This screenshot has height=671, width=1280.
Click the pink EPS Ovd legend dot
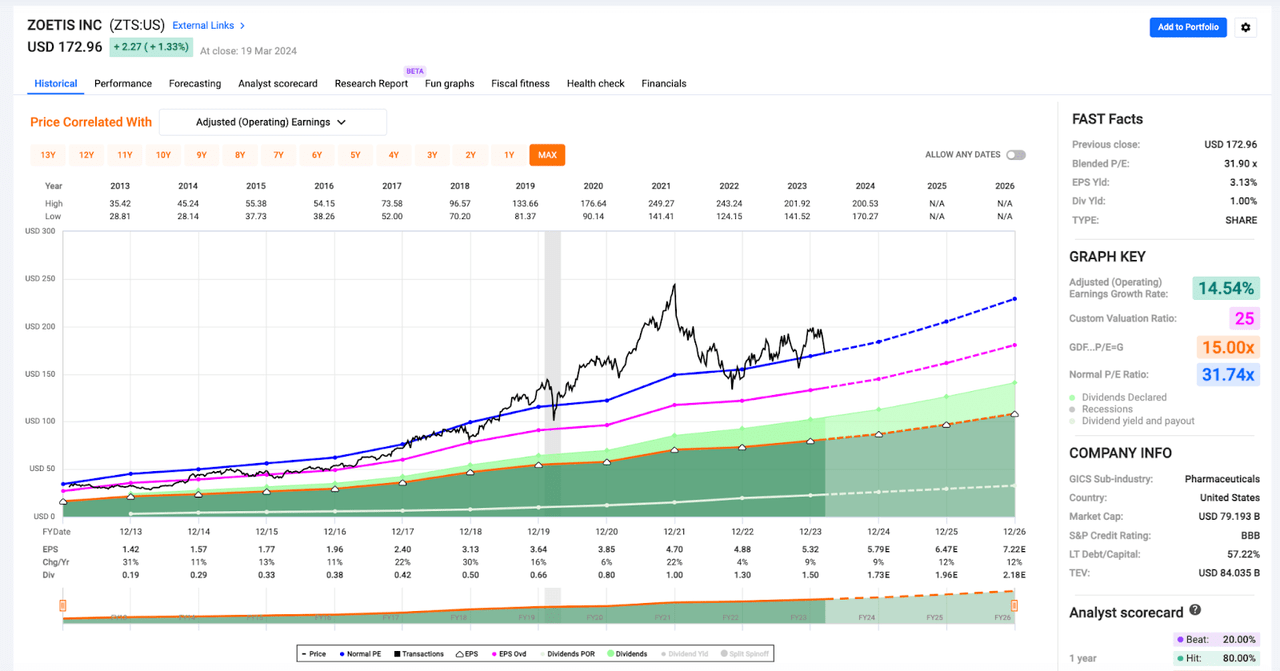[x=495, y=653]
